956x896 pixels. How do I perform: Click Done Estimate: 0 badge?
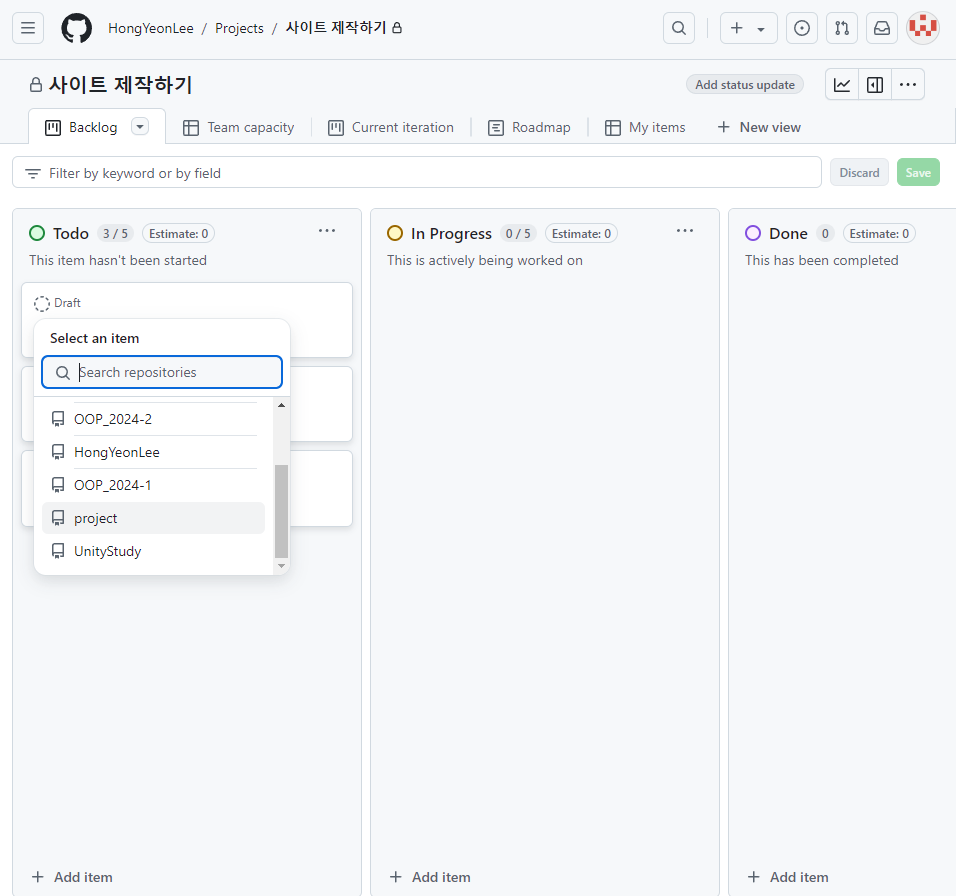pyautogui.click(x=879, y=233)
